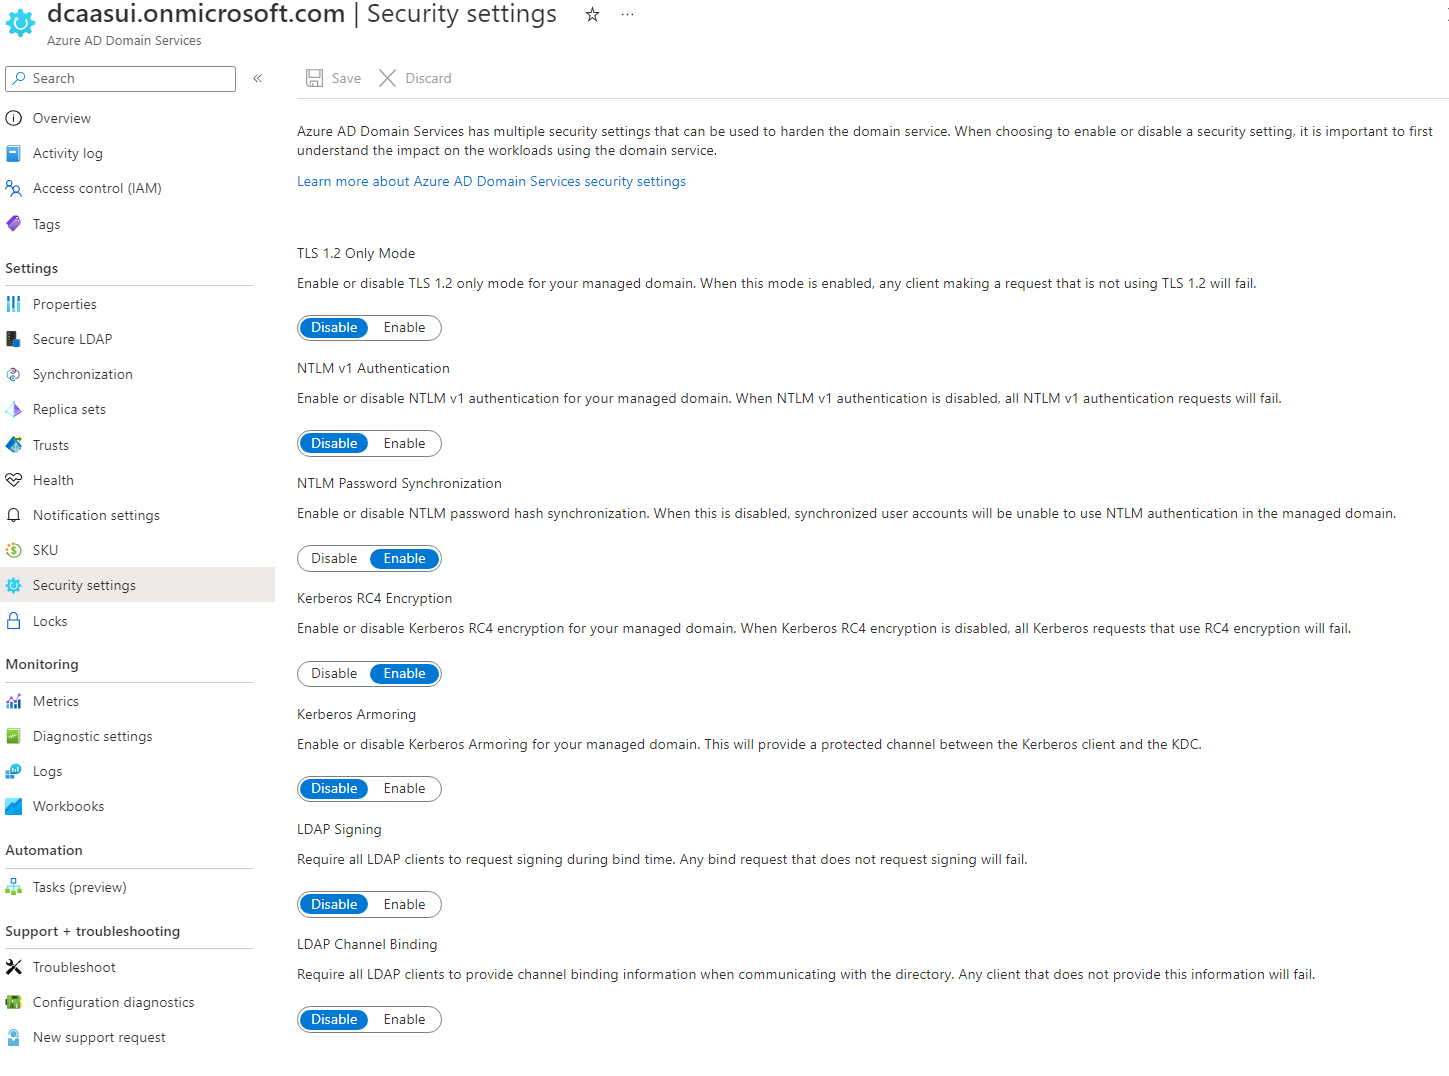Click the Discard X icon

coord(388,78)
